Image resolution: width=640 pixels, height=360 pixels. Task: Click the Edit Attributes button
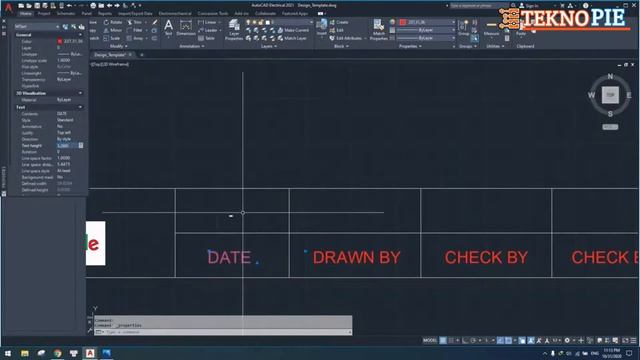point(345,38)
